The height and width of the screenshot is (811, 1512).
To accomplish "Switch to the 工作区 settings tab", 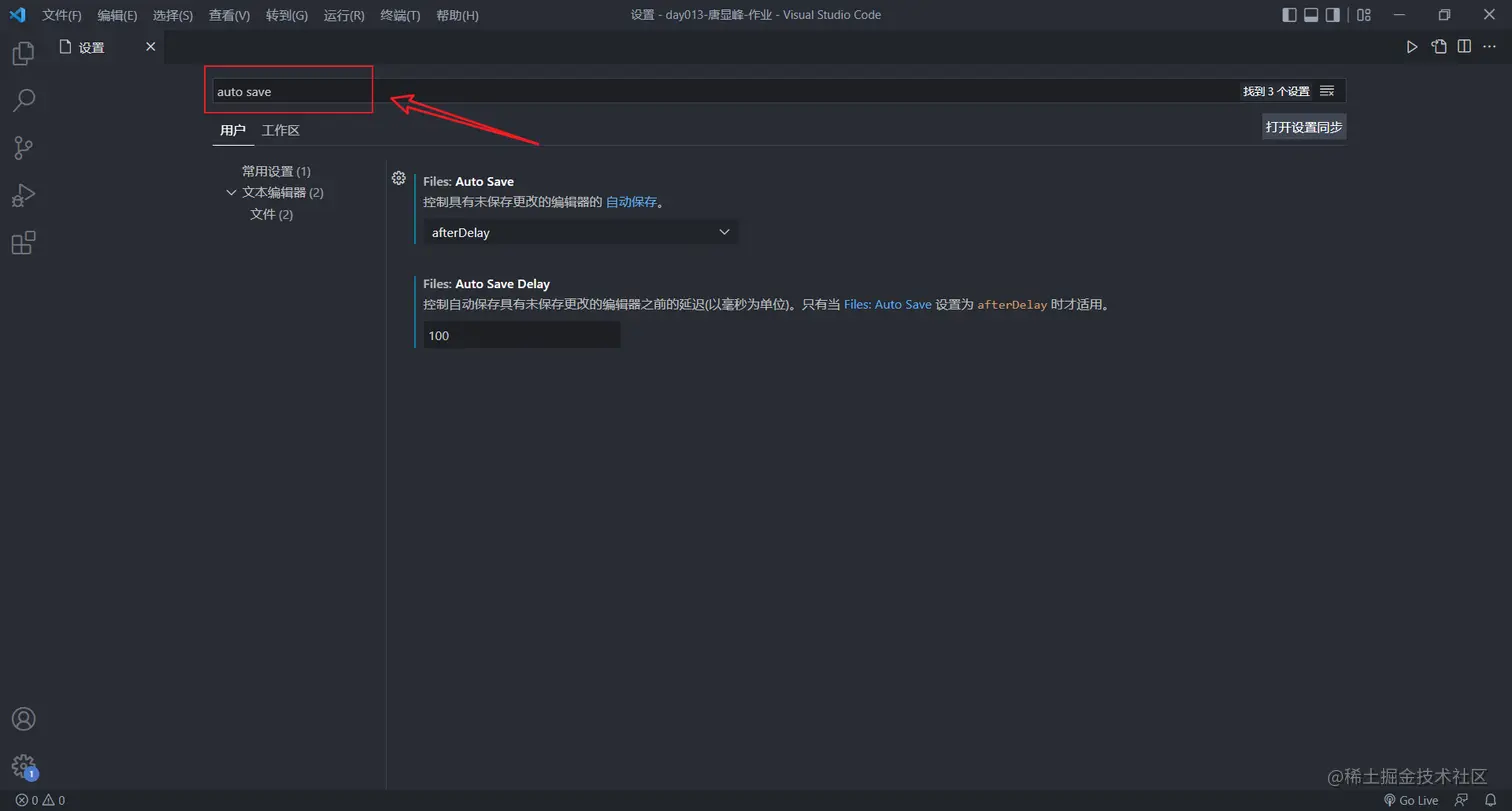I will 281,130.
